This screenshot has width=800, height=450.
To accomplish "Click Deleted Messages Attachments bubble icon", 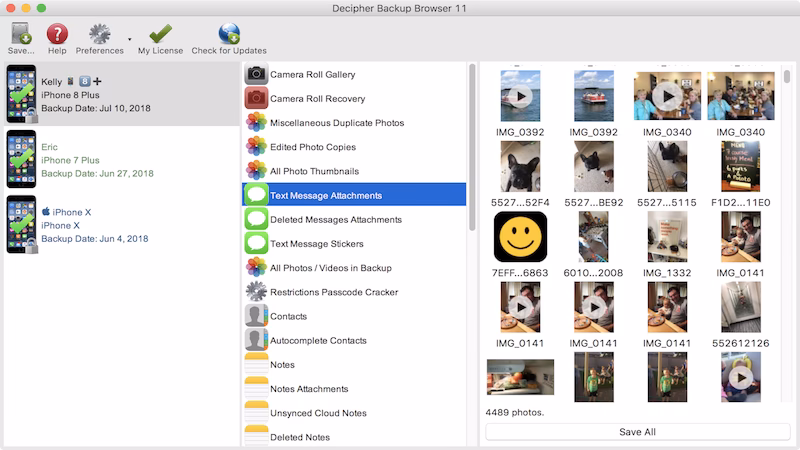I will coord(256,219).
